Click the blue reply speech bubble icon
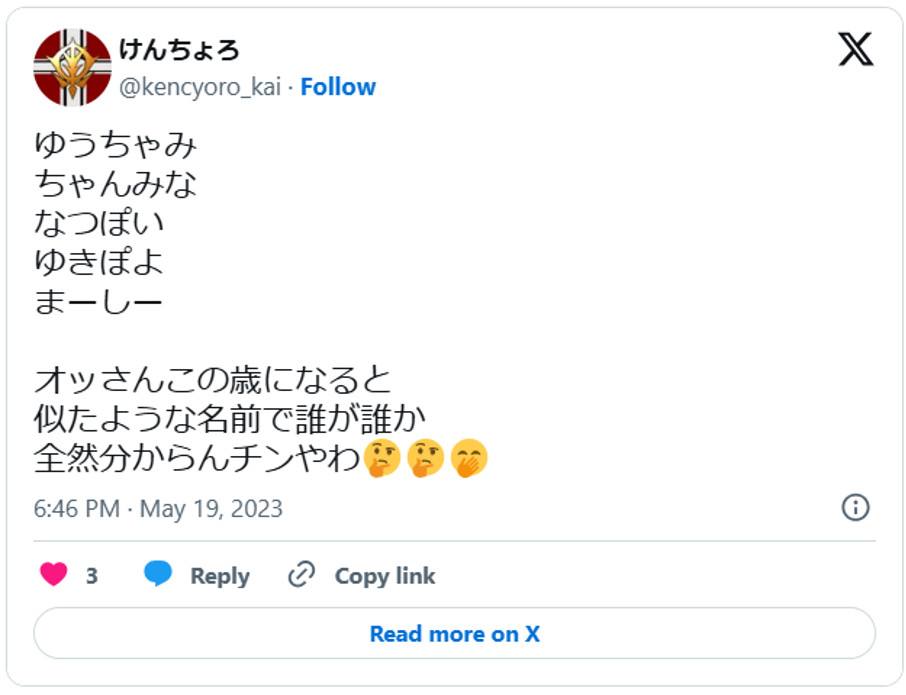Image resolution: width=906 pixels, height=695 pixels. pos(158,575)
